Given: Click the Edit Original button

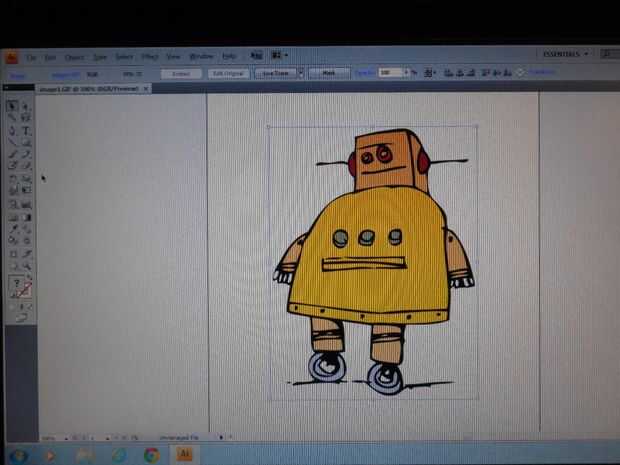Looking at the screenshot, I should click(x=229, y=74).
